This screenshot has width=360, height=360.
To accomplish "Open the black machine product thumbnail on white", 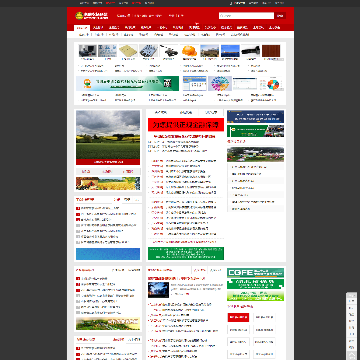I will pyautogui.click(x=169, y=51).
